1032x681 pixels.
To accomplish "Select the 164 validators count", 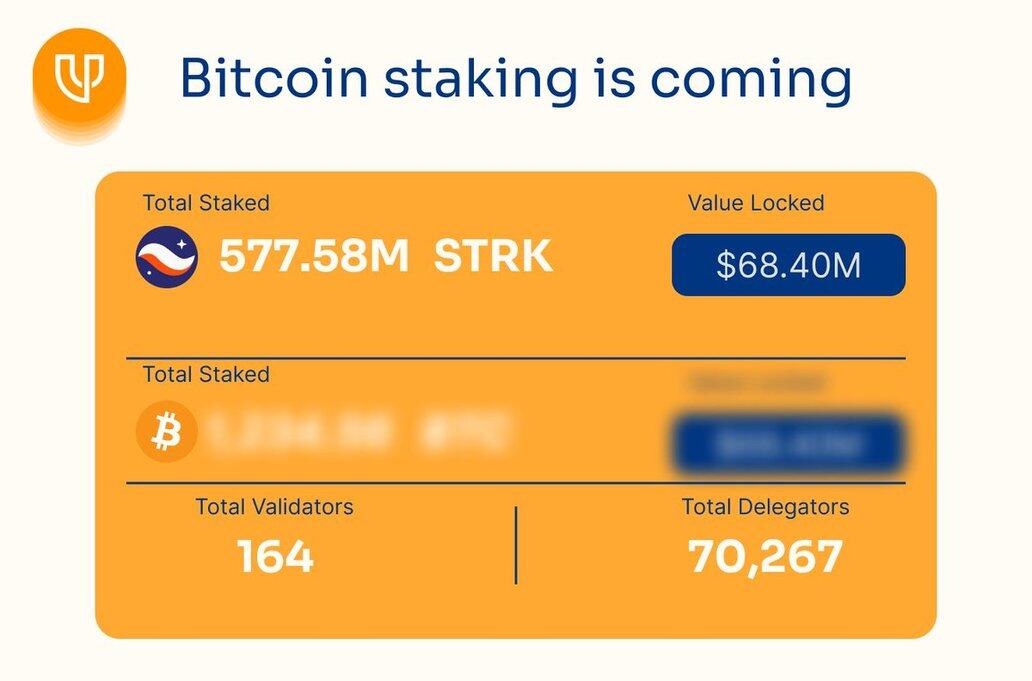I will point(275,557).
